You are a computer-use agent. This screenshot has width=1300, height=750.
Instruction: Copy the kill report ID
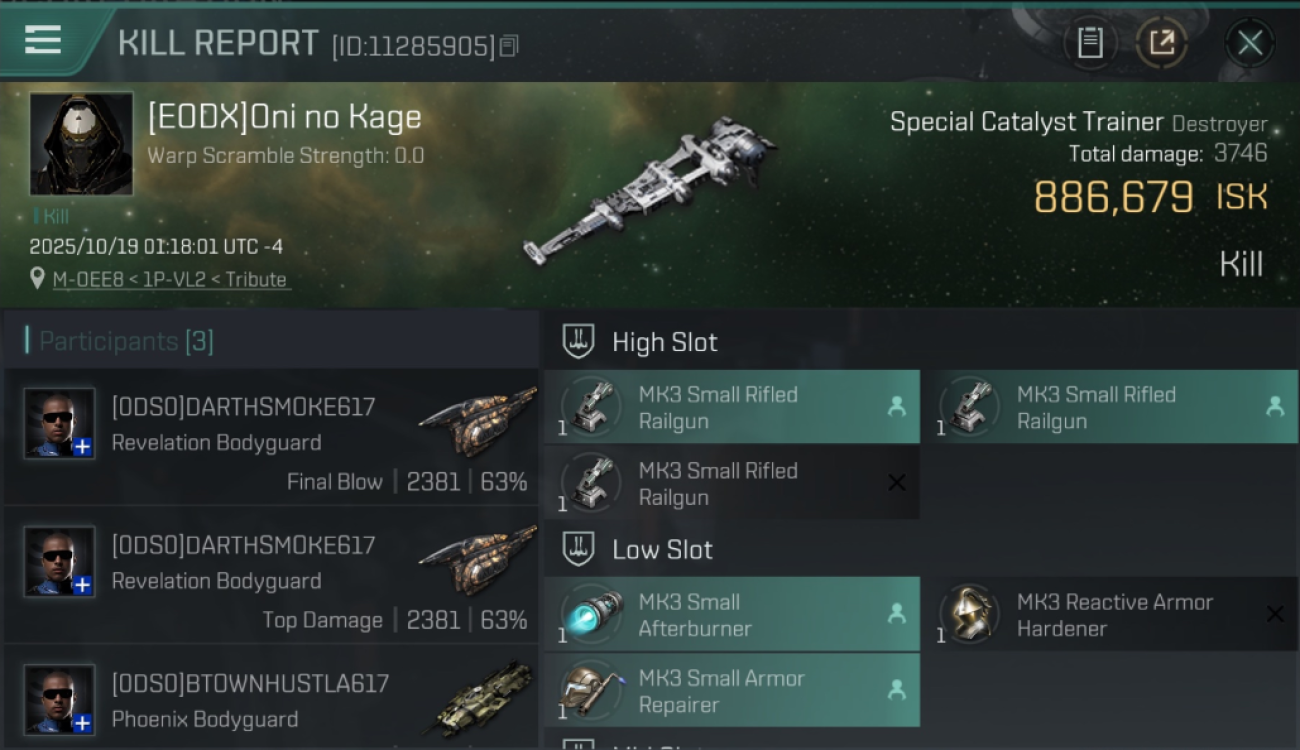pos(509,46)
